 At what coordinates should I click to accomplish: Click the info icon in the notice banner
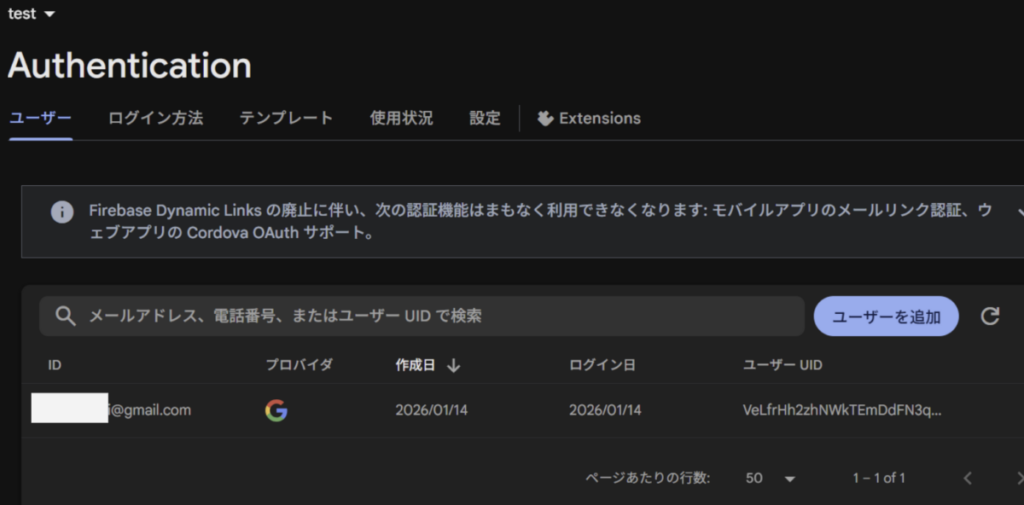coord(62,211)
